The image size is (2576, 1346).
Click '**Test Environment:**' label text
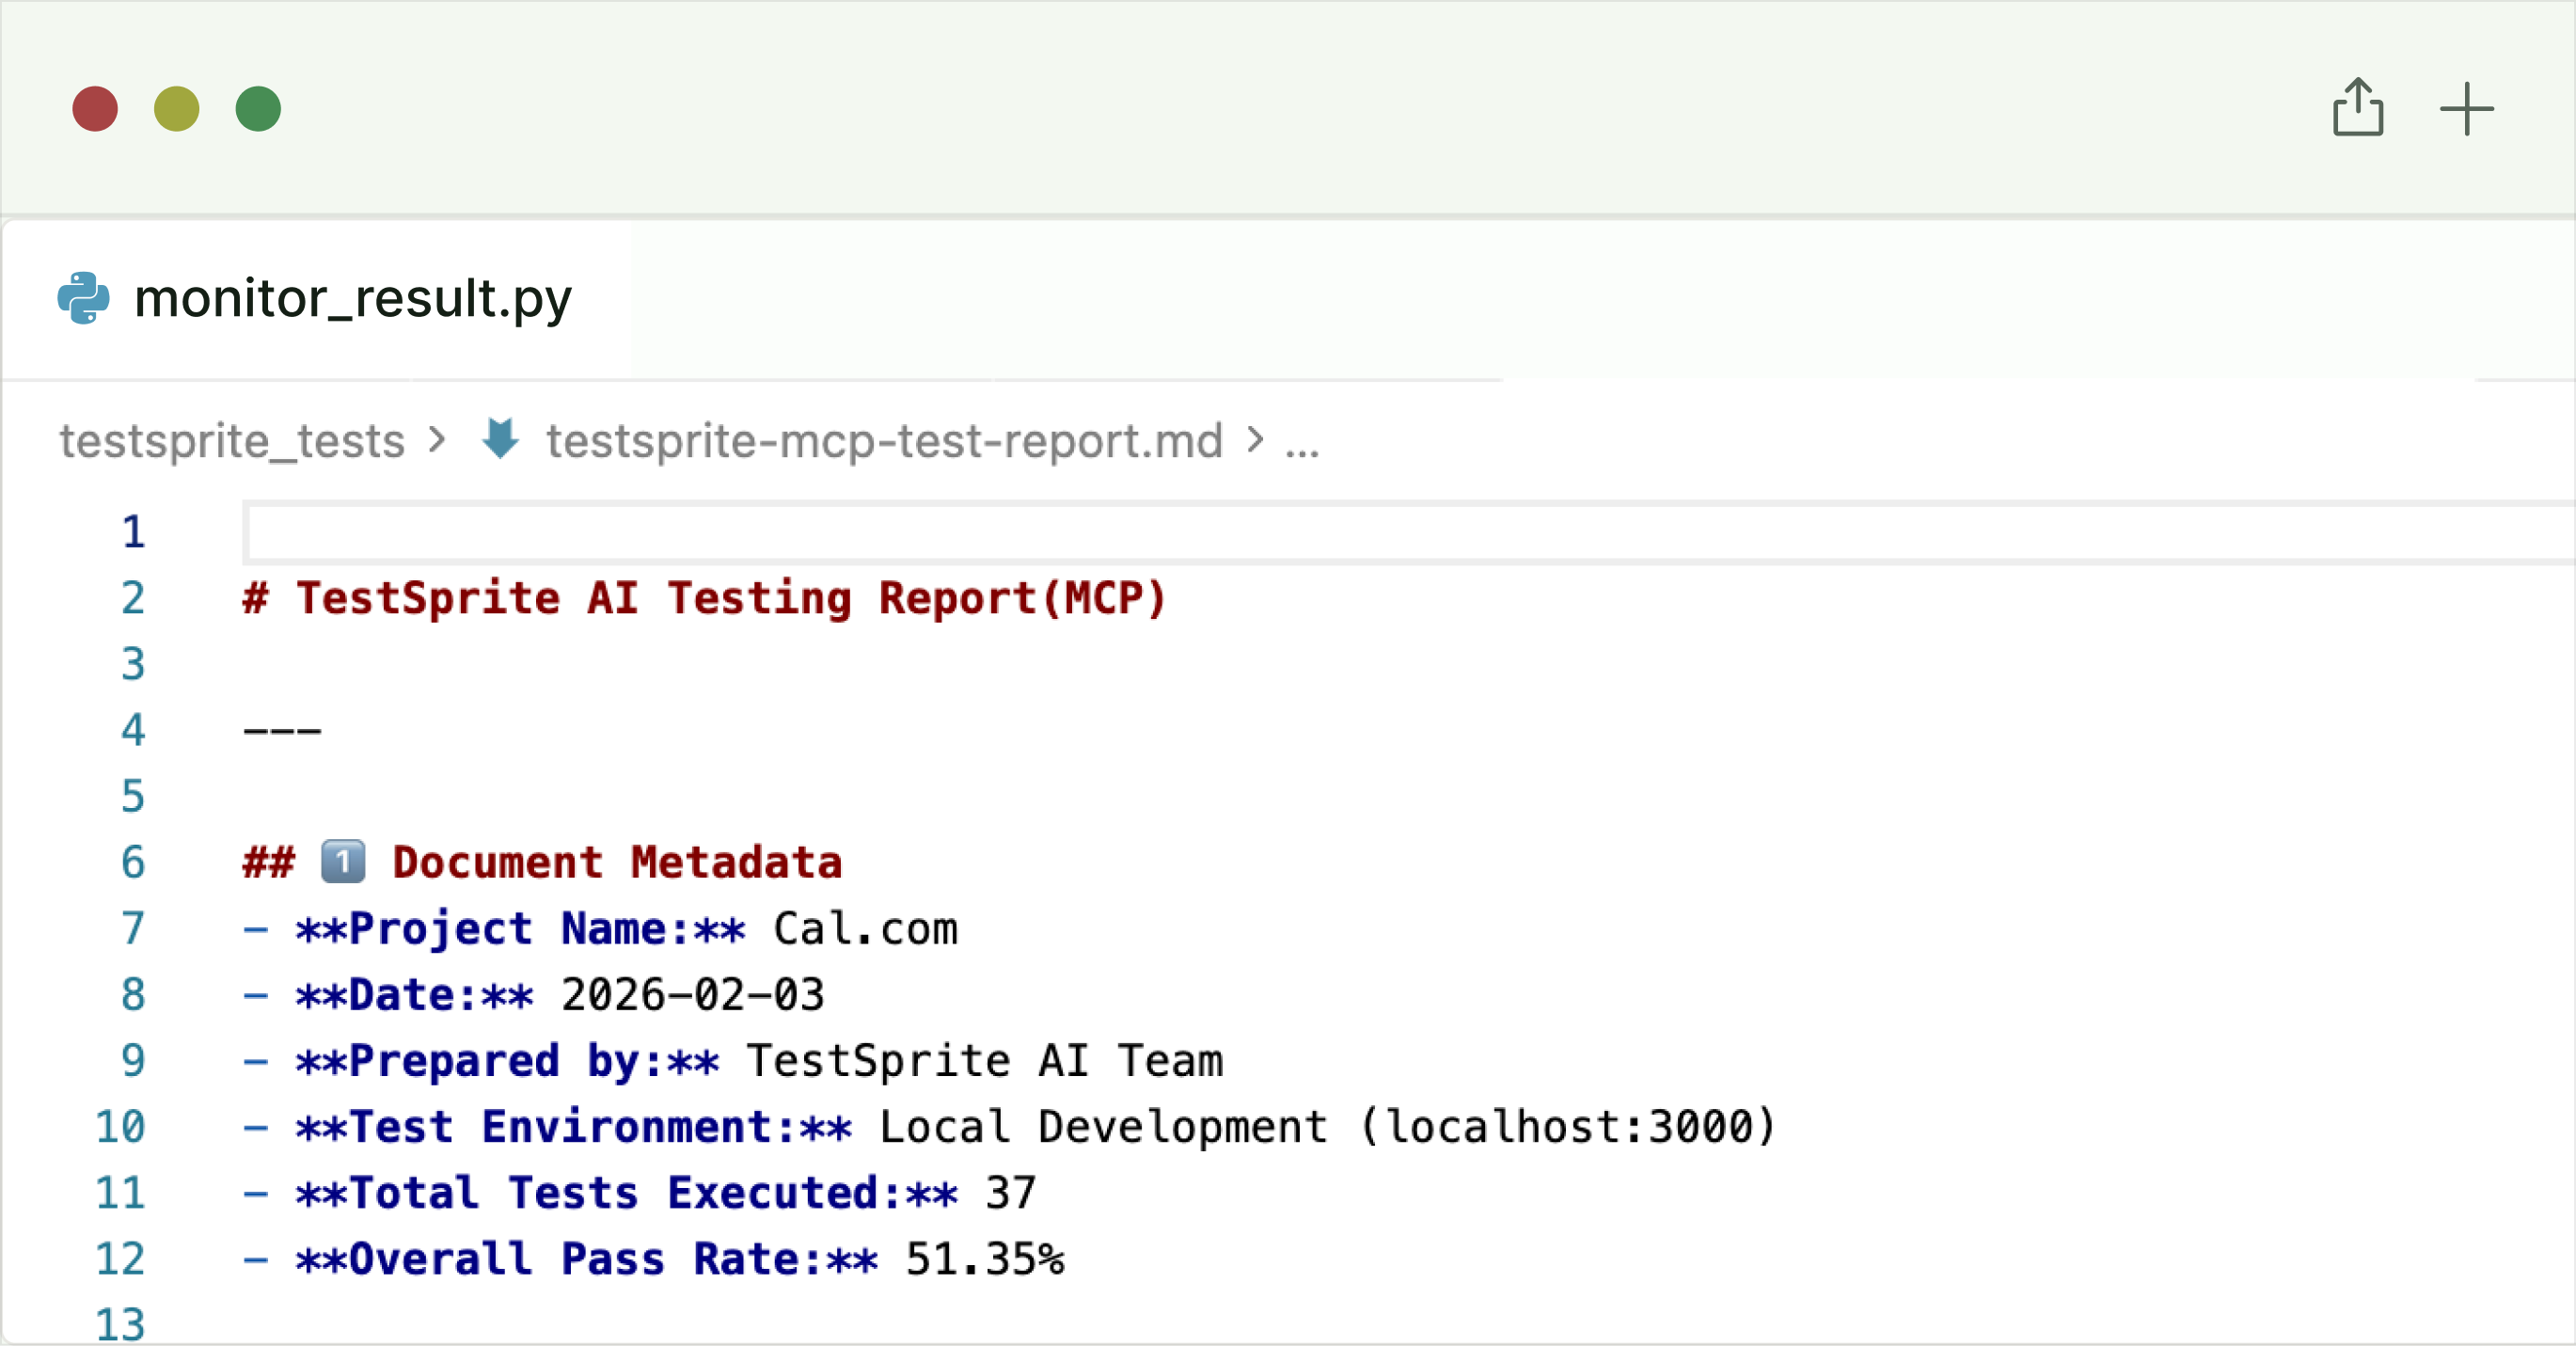pos(574,1127)
